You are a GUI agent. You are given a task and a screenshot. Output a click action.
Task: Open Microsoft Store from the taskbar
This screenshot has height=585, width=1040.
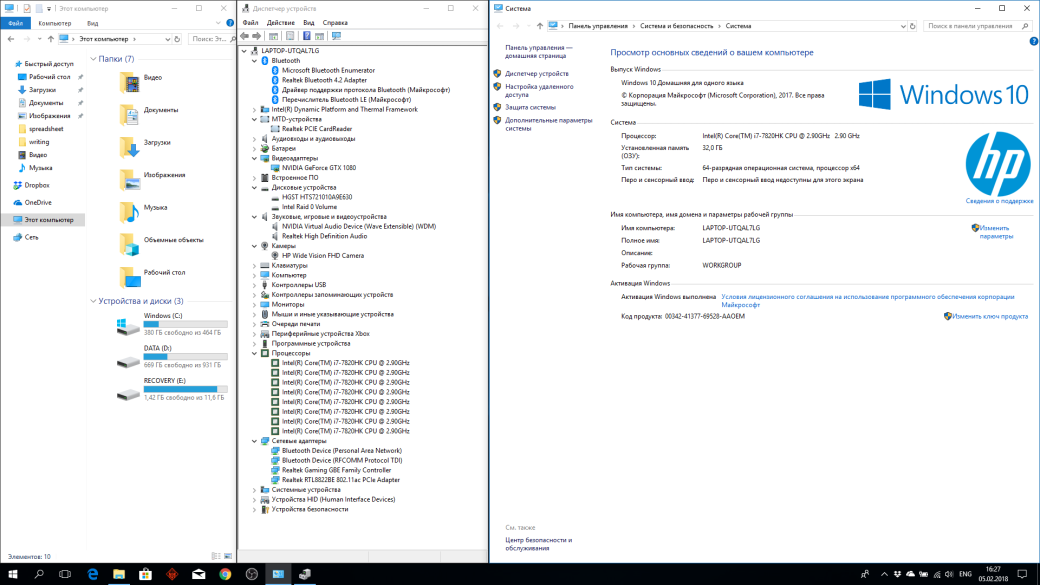pos(145,574)
